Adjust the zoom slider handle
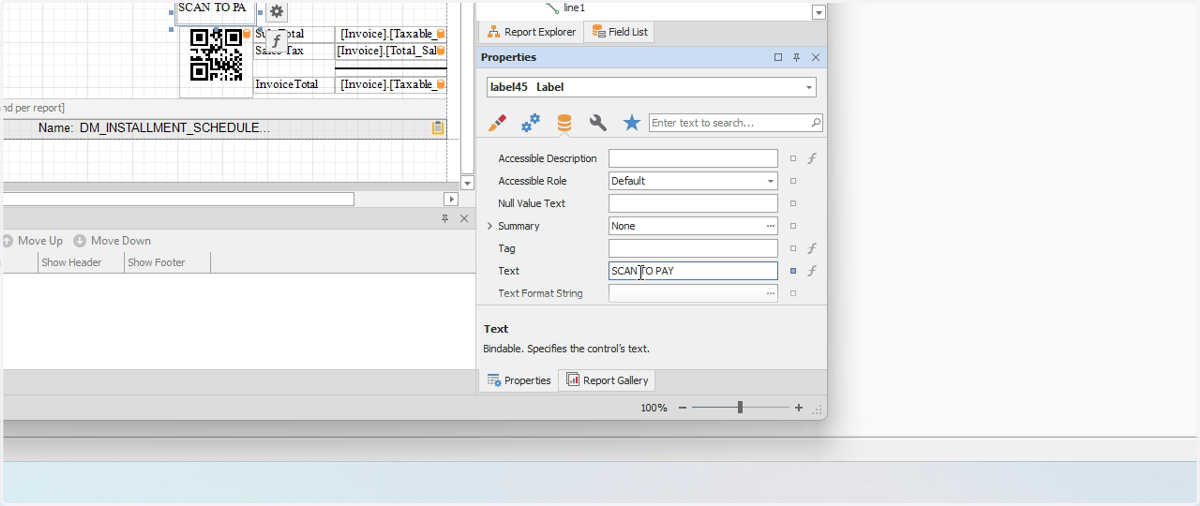The width and height of the screenshot is (1200, 506). point(740,408)
